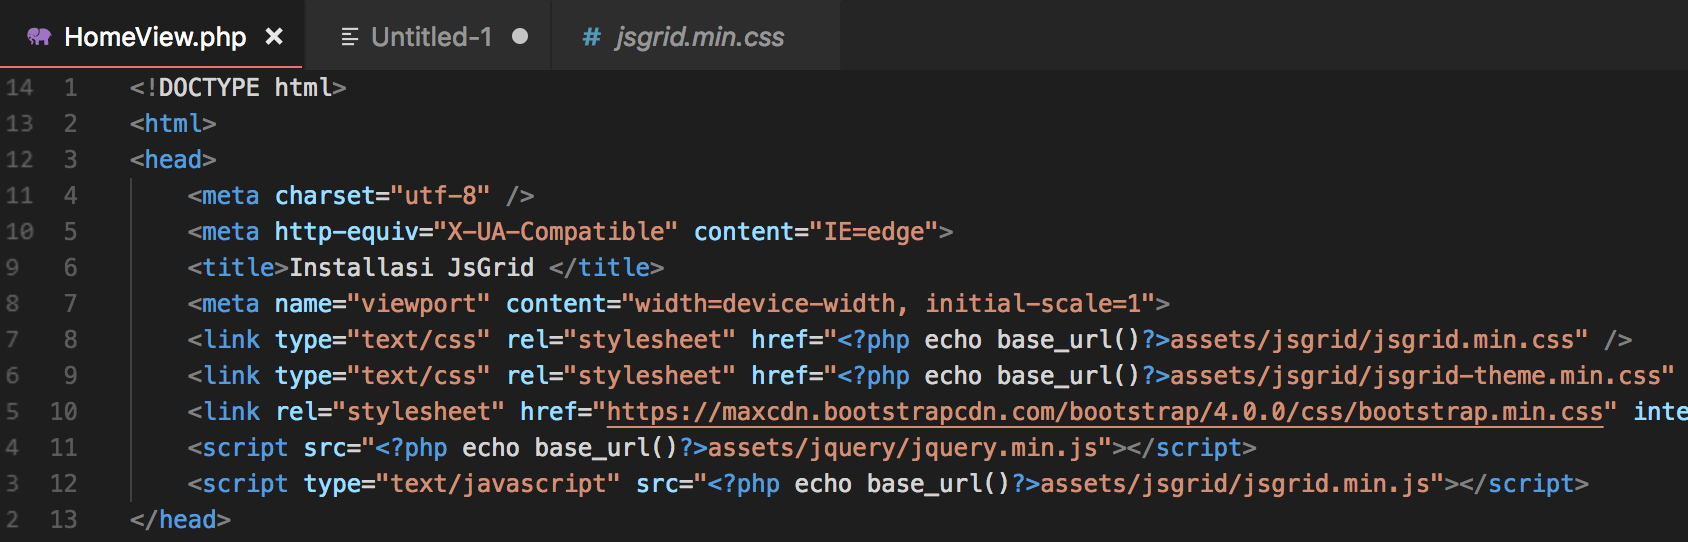Click line number 13 in the gutter

tap(63, 520)
